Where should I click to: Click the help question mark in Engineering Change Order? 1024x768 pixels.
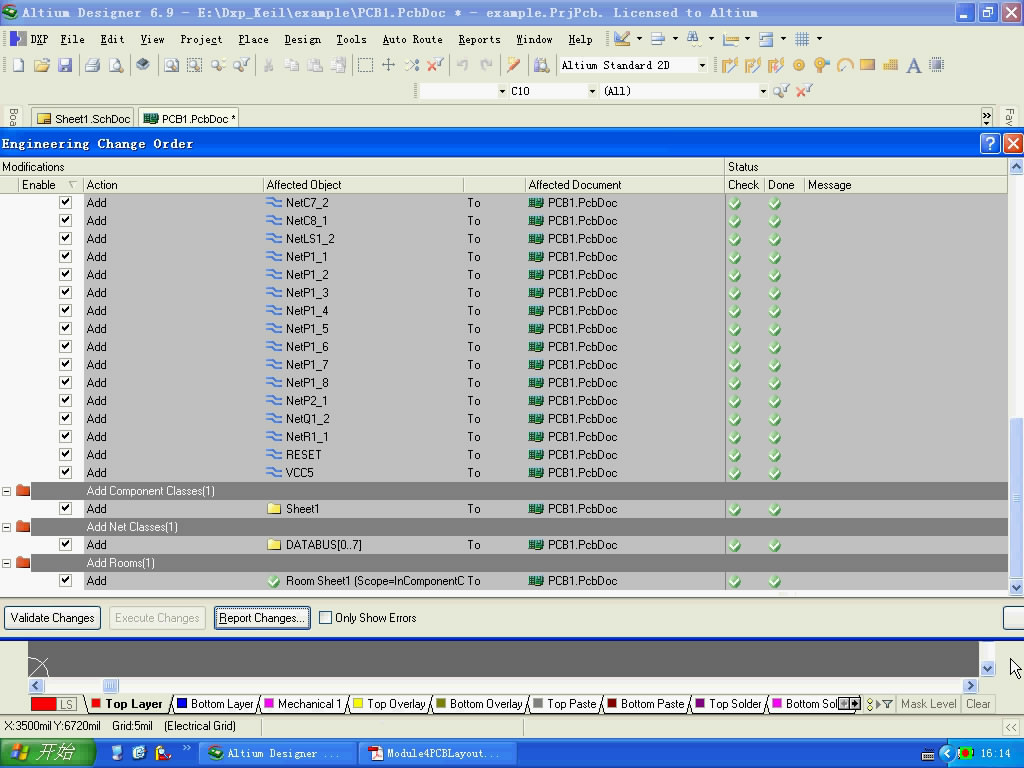tap(990, 143)
